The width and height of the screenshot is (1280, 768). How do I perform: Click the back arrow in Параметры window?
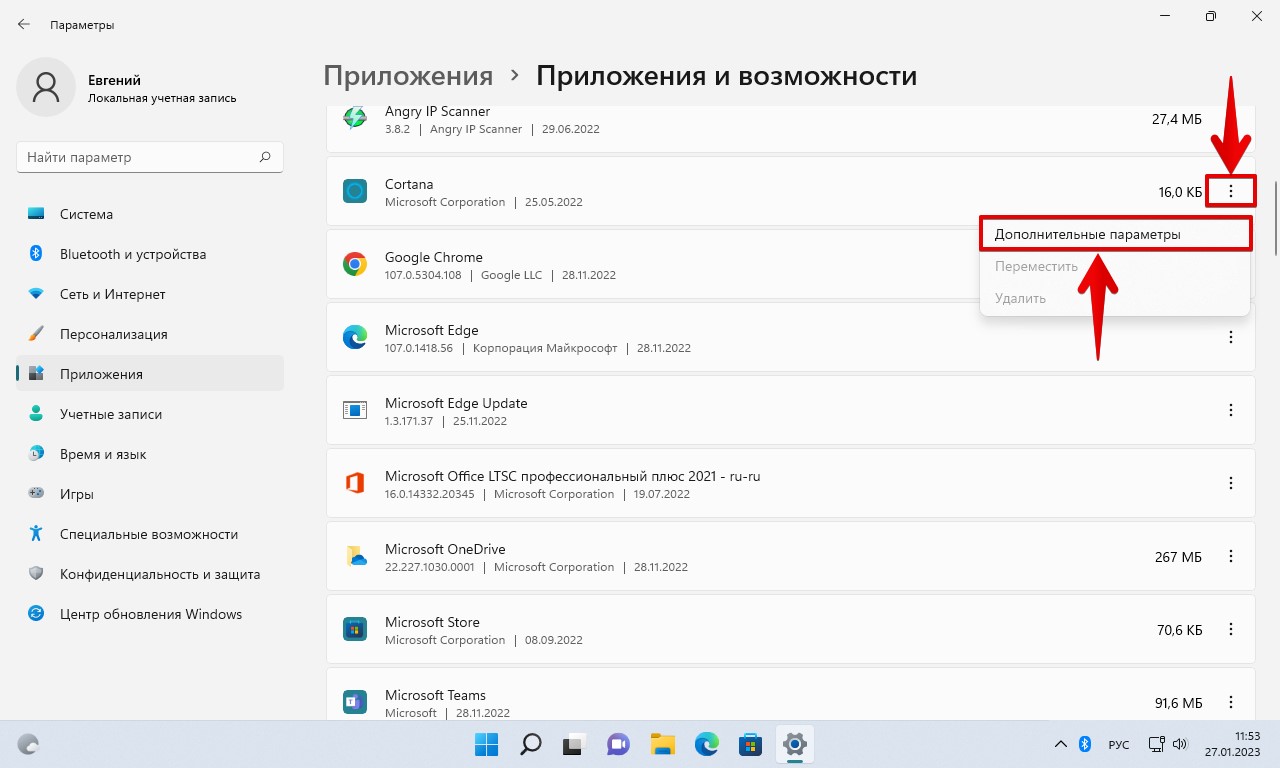[24, 24]
